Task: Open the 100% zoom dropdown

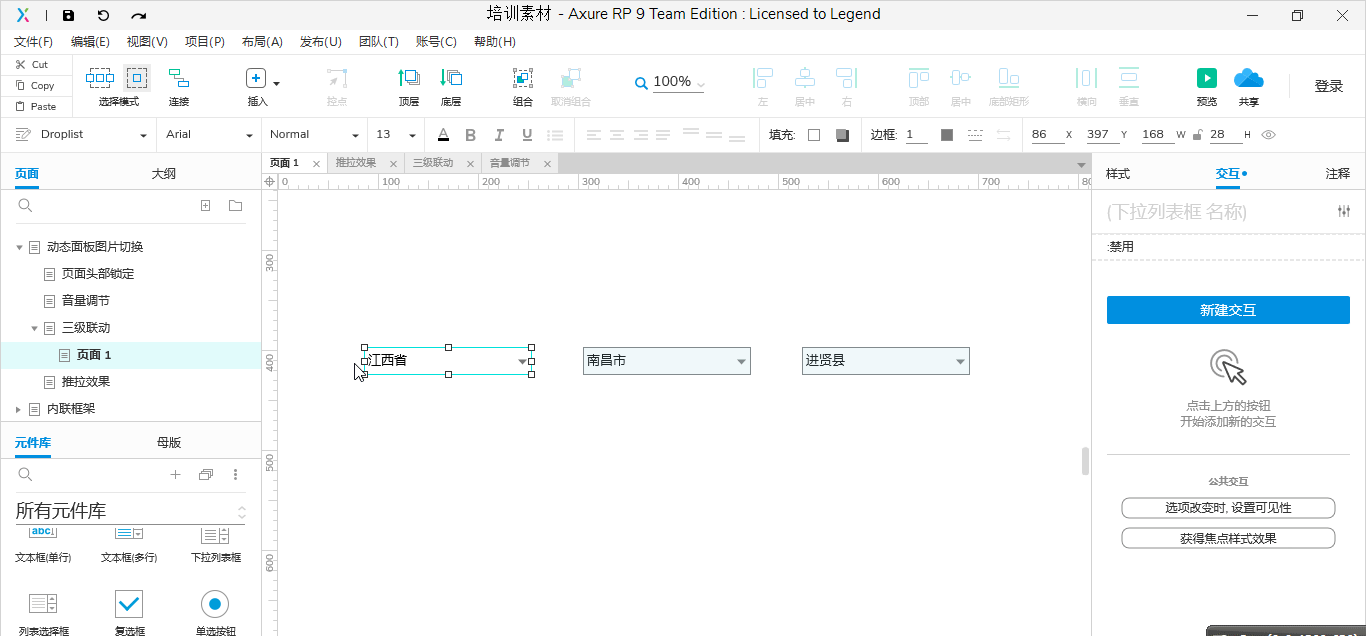Action: [x=700, y=84]
